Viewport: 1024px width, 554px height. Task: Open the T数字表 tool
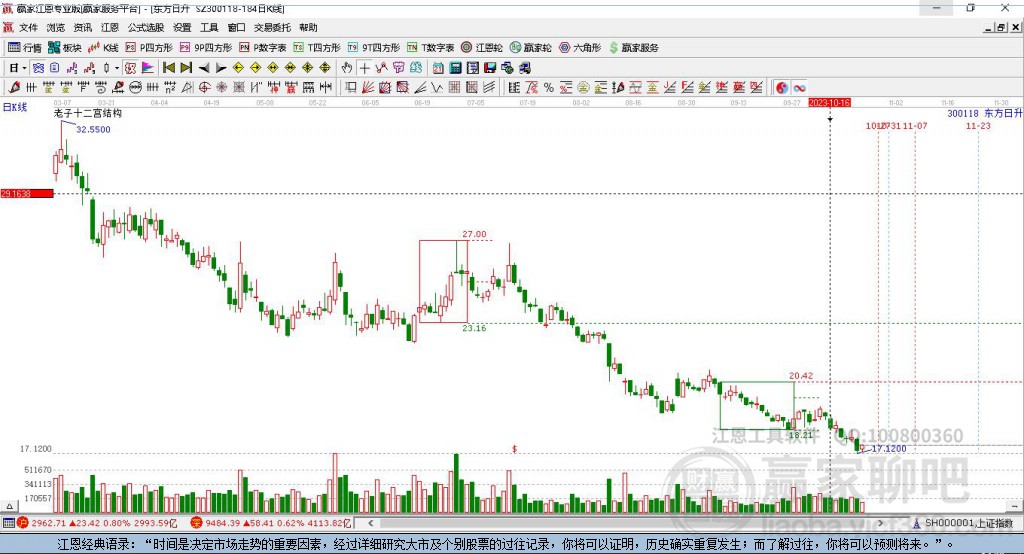[430, 48]
